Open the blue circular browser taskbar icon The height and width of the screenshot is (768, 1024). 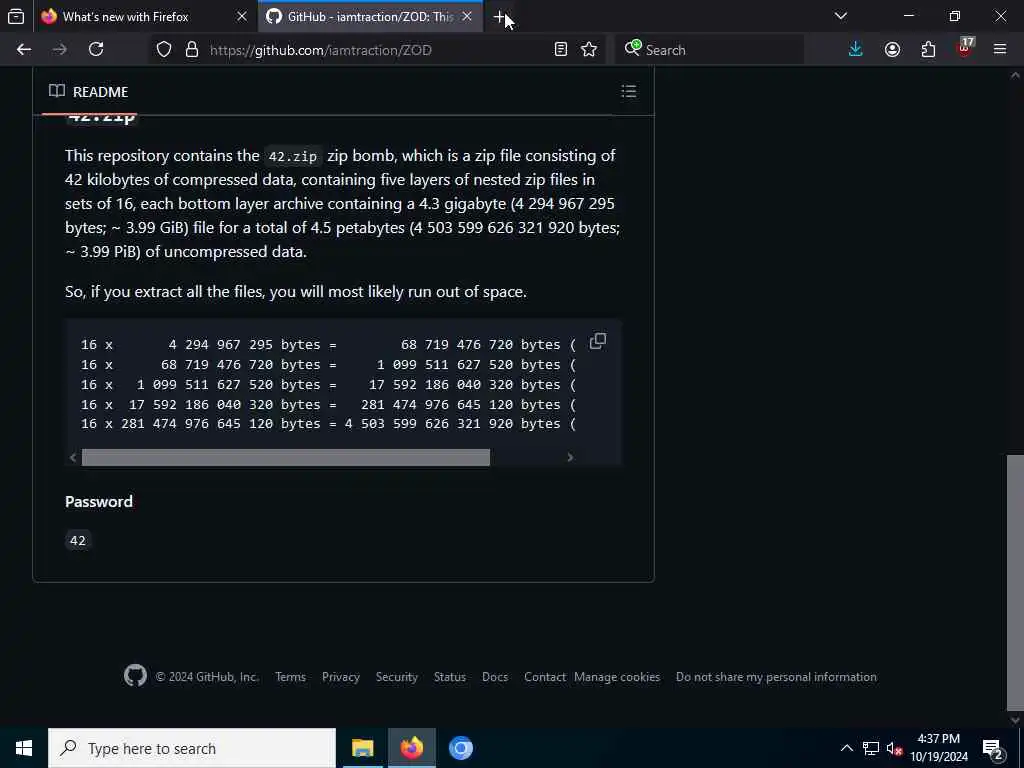click(460, 748)
